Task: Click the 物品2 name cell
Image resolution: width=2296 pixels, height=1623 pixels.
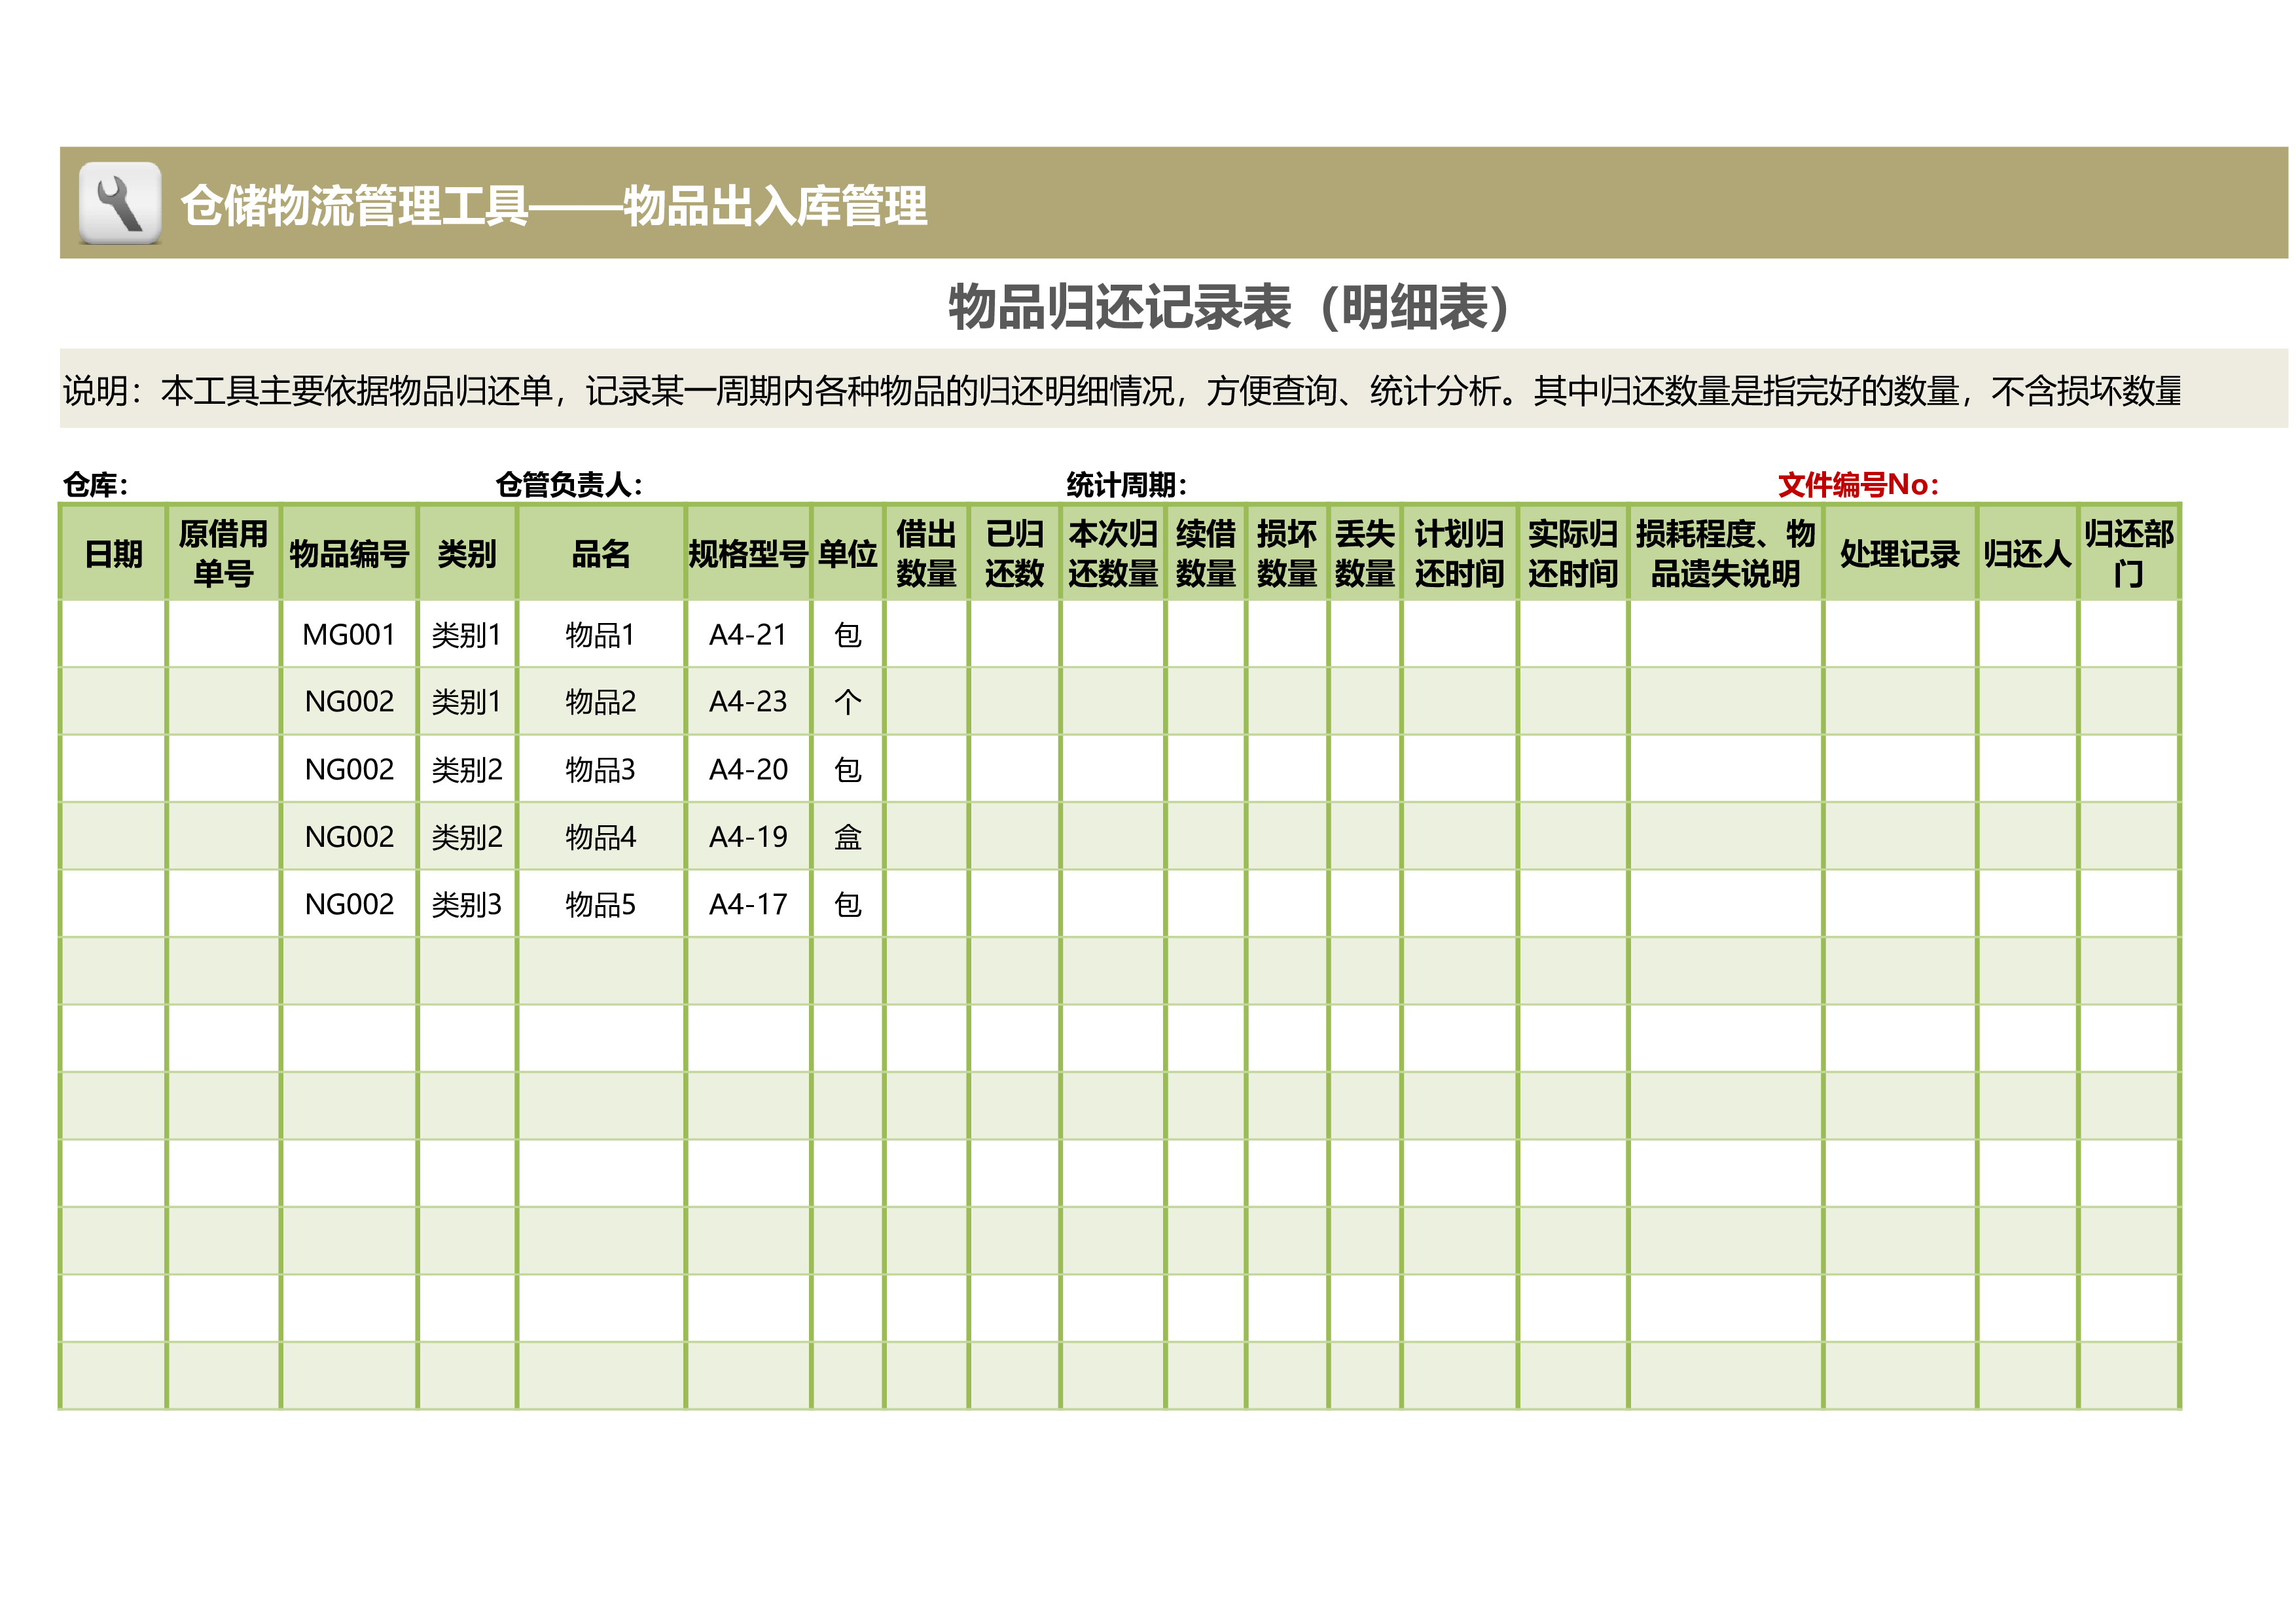Action: [601, 701]
